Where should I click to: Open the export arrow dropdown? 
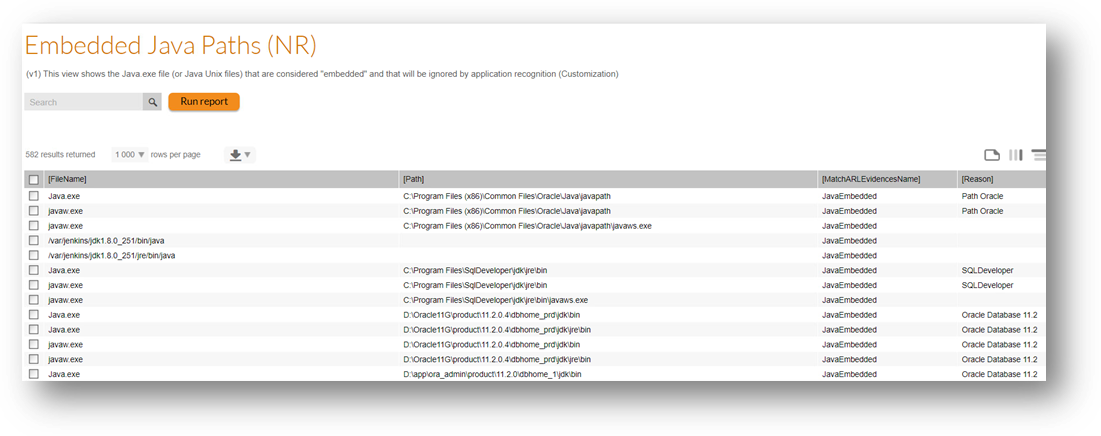point(247,154)
